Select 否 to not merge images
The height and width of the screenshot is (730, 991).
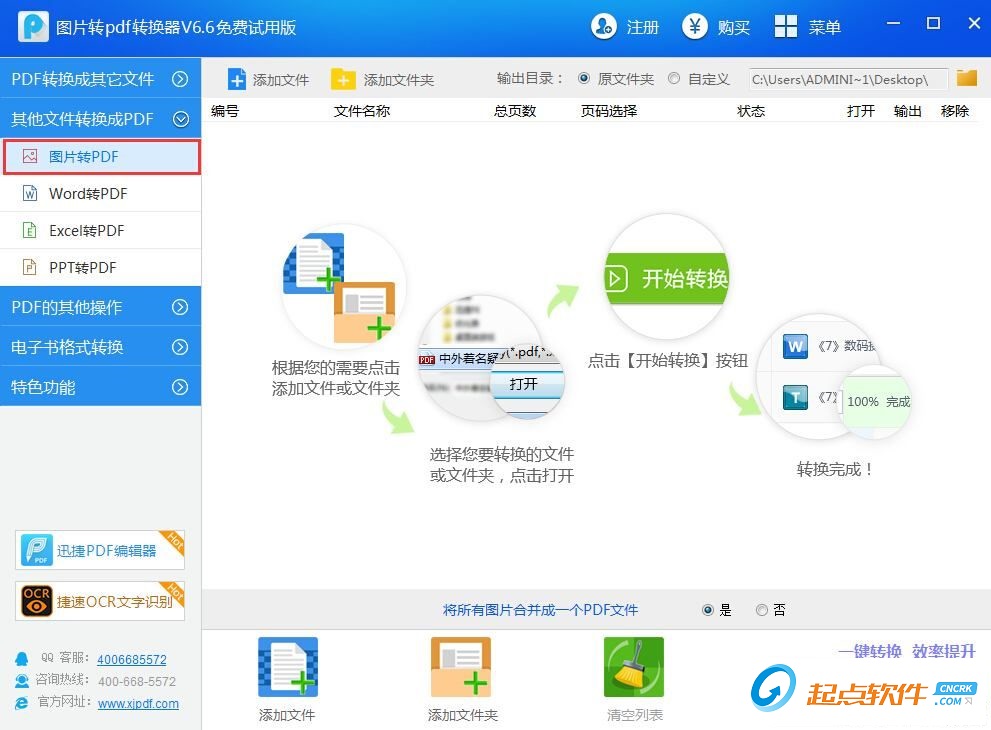(x=761, y=609)
